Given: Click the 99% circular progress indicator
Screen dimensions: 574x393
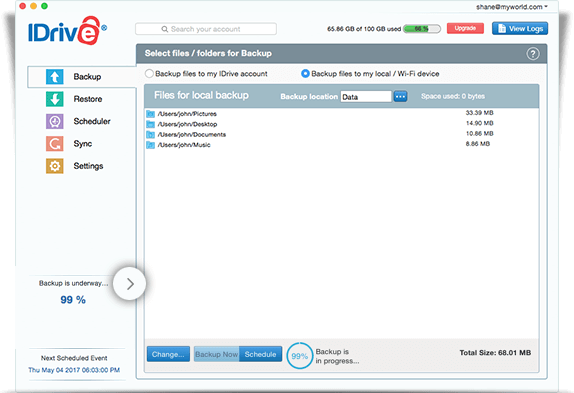Looking at the screenshot, I should point(300,356).
